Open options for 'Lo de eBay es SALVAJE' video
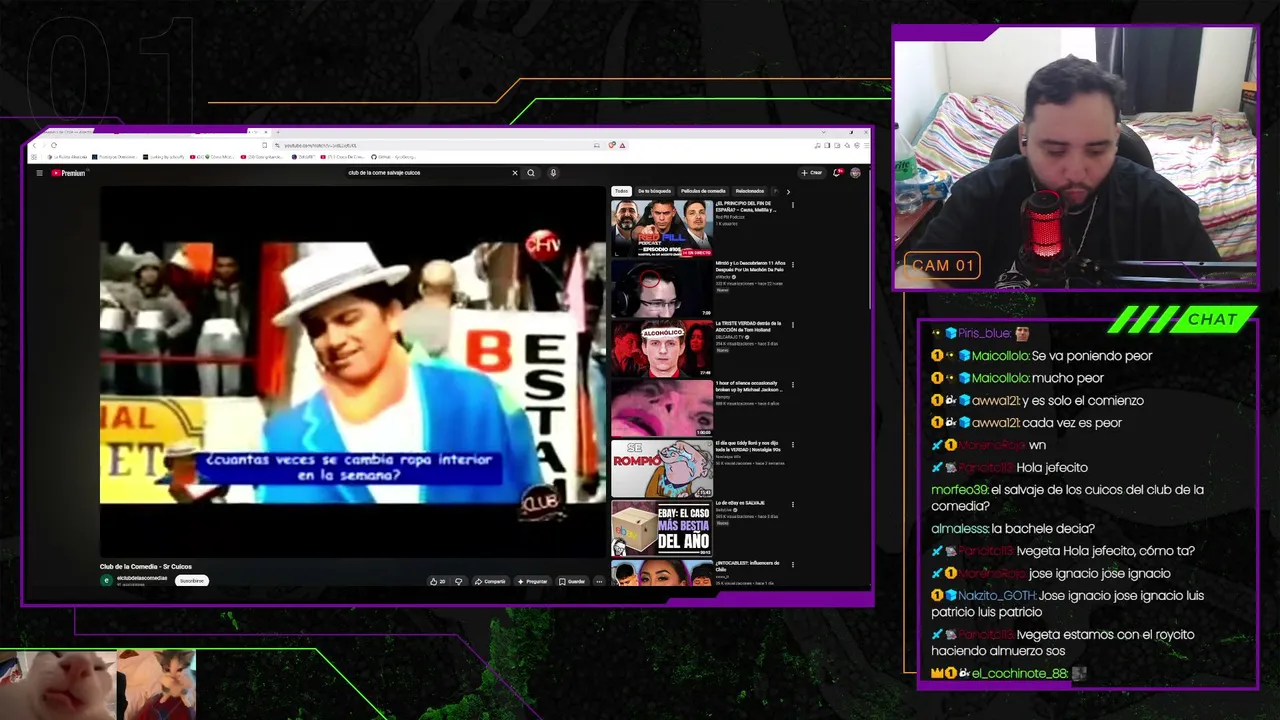Viewport: 1280px width, 720px height. point(793,505)
